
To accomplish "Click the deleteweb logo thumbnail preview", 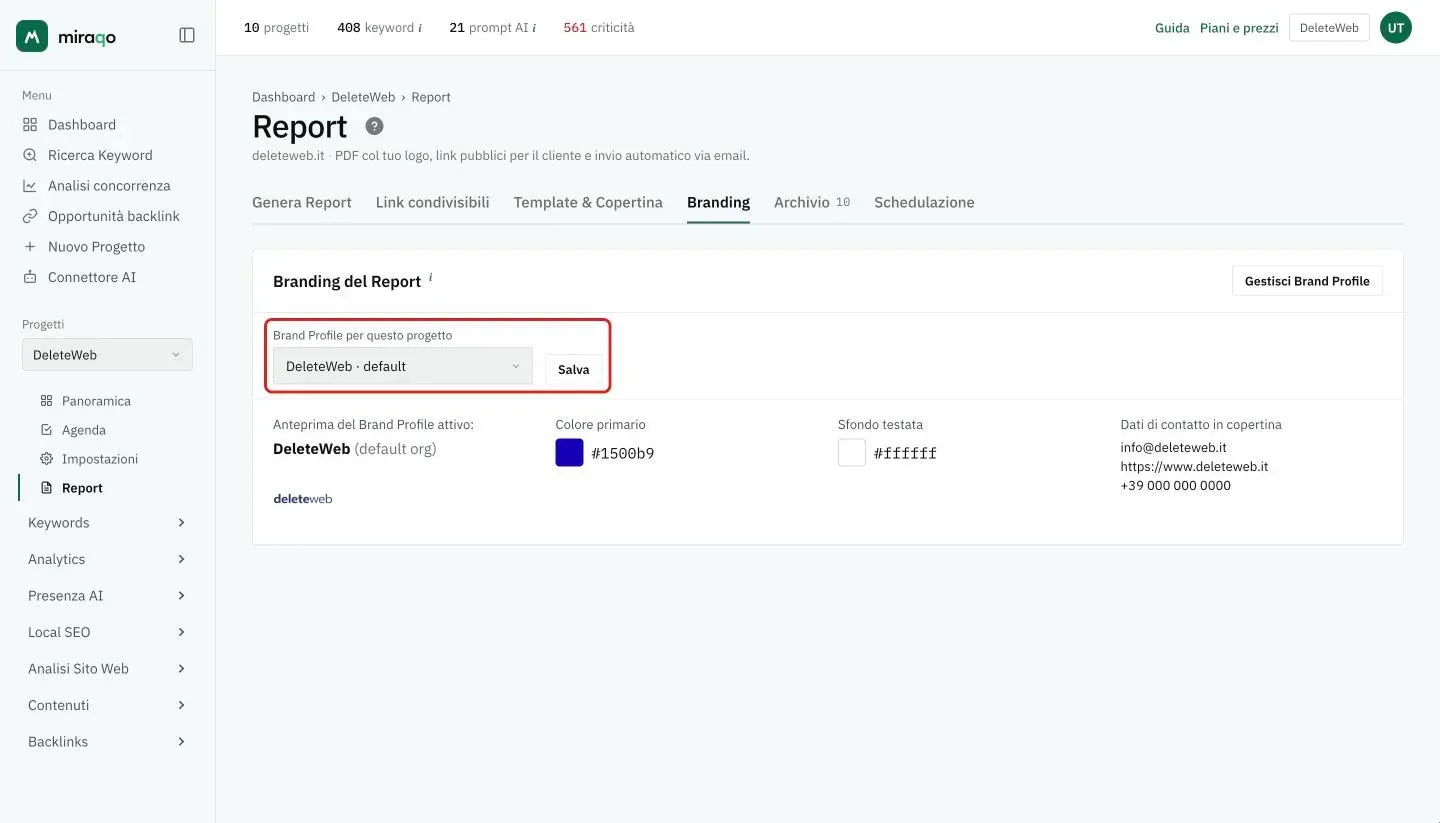I will click(303, 498).
